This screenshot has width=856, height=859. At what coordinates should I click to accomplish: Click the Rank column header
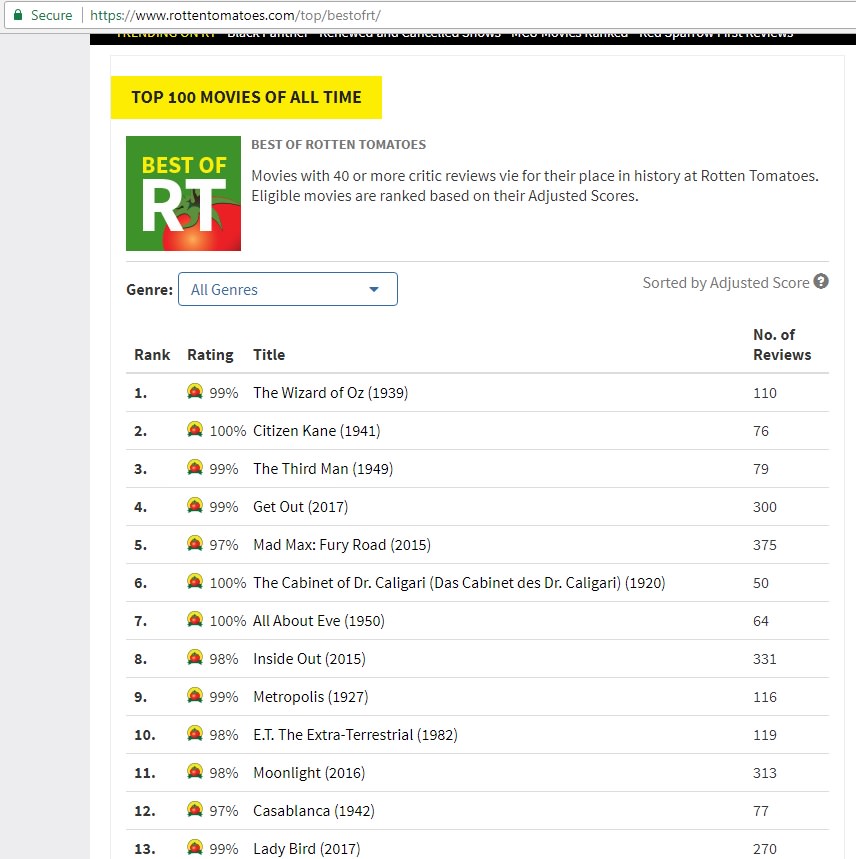click(x=152, y=355)
